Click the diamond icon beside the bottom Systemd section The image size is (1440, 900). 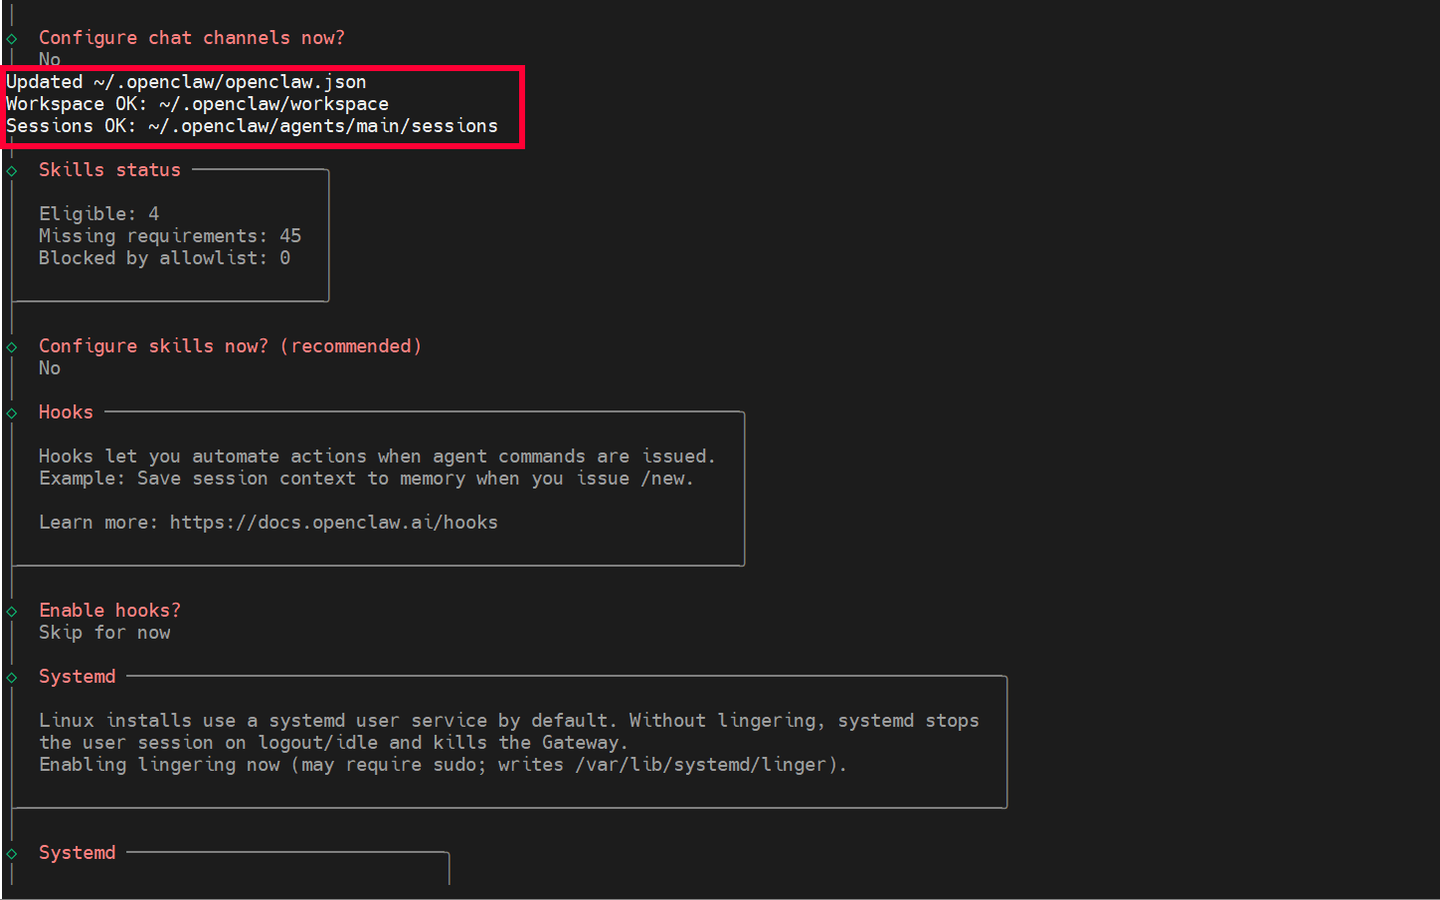(10, 852)
